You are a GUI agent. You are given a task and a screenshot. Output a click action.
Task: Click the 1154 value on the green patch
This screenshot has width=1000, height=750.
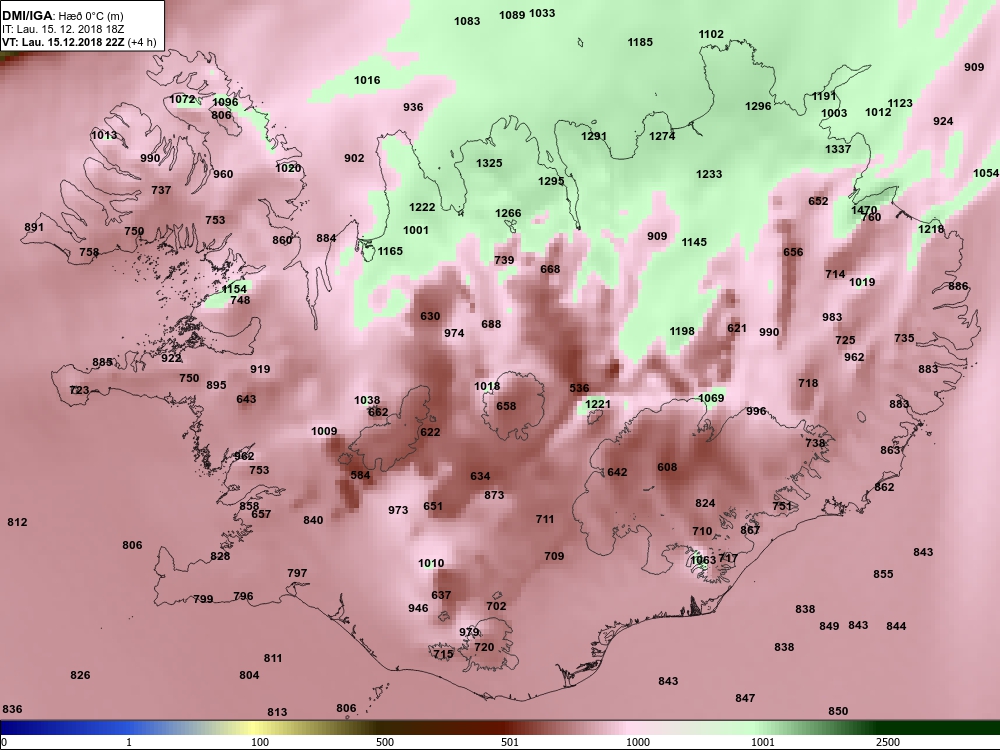(x=234, y=290)
